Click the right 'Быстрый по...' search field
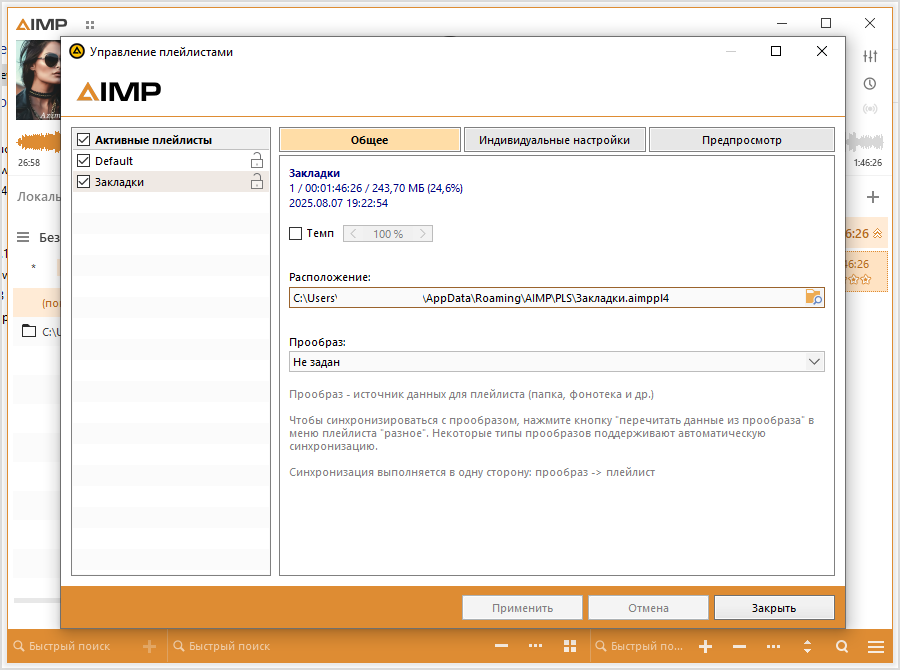The width and height of the screenshot is (900, 670). [640, 646]
